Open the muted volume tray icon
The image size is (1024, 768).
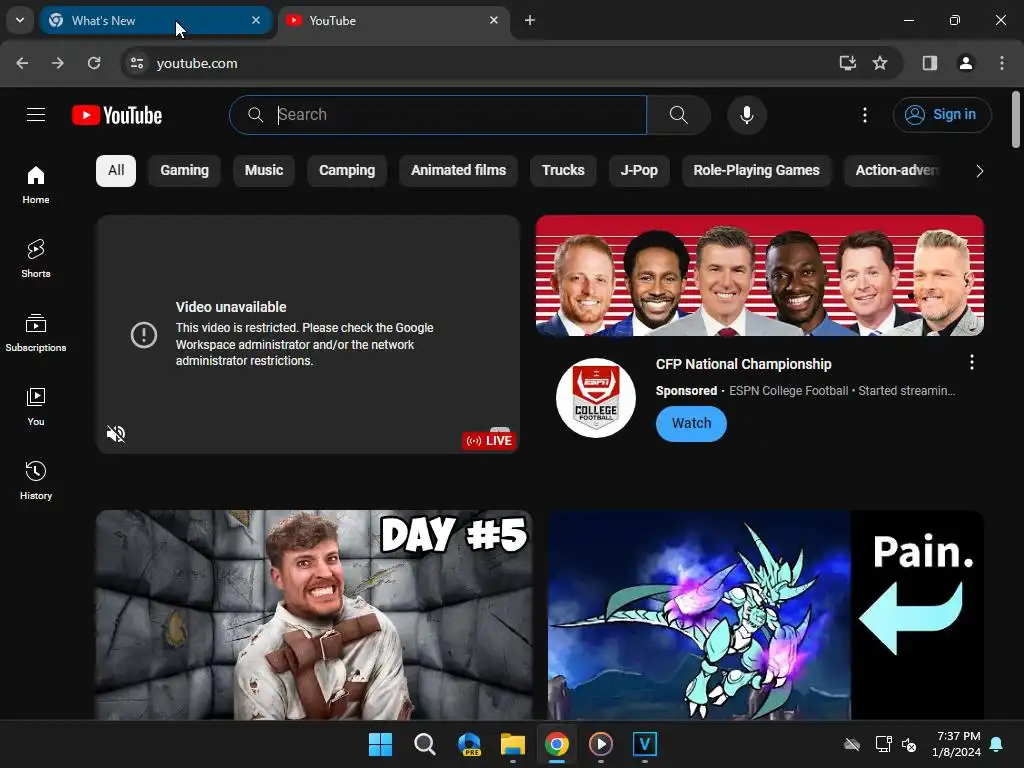[x=909, y=744]
